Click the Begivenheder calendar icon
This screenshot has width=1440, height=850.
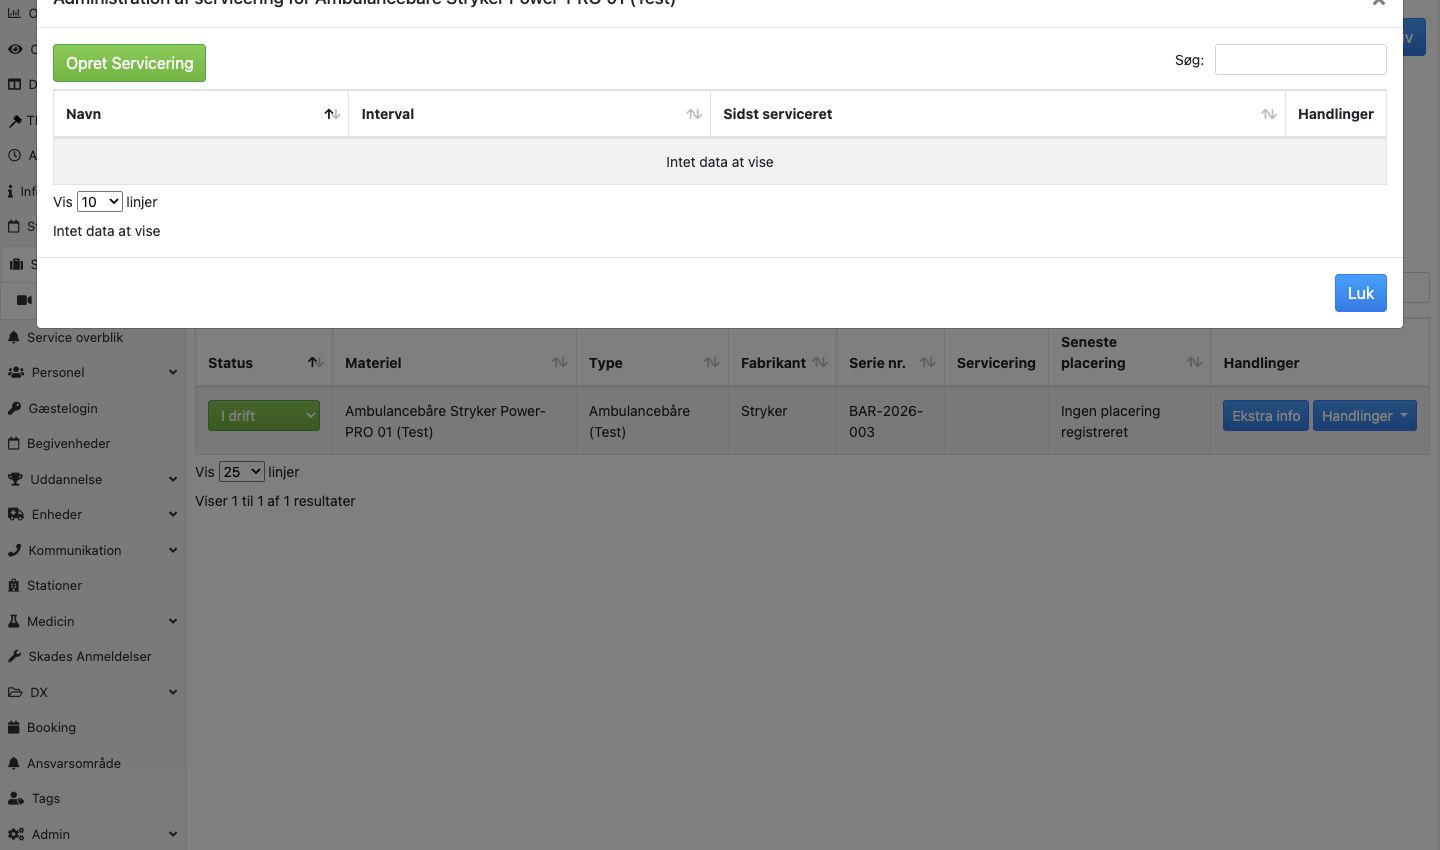(x=14, y=444)
